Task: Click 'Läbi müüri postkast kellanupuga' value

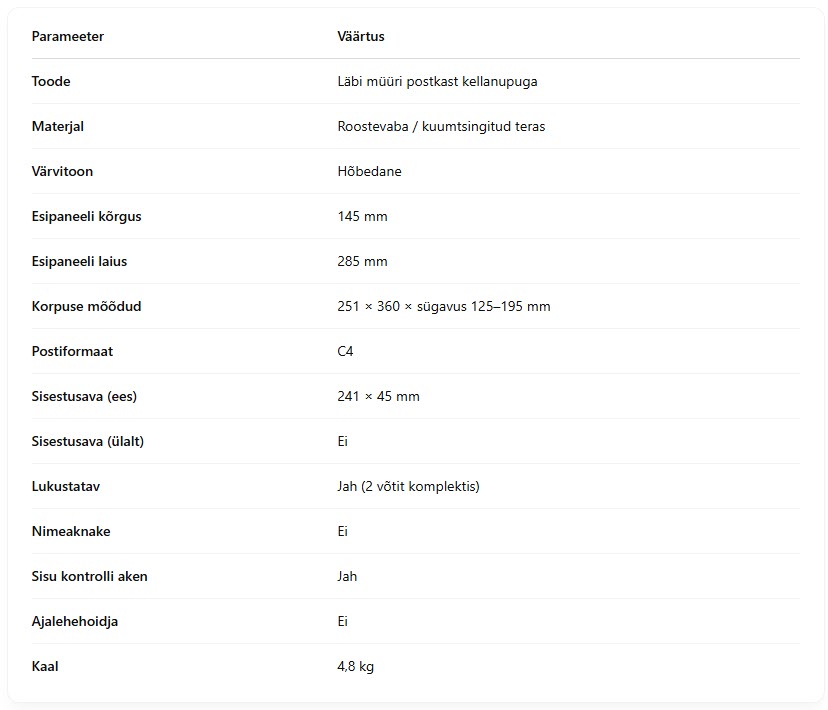Action: click(x=437, y=81)
